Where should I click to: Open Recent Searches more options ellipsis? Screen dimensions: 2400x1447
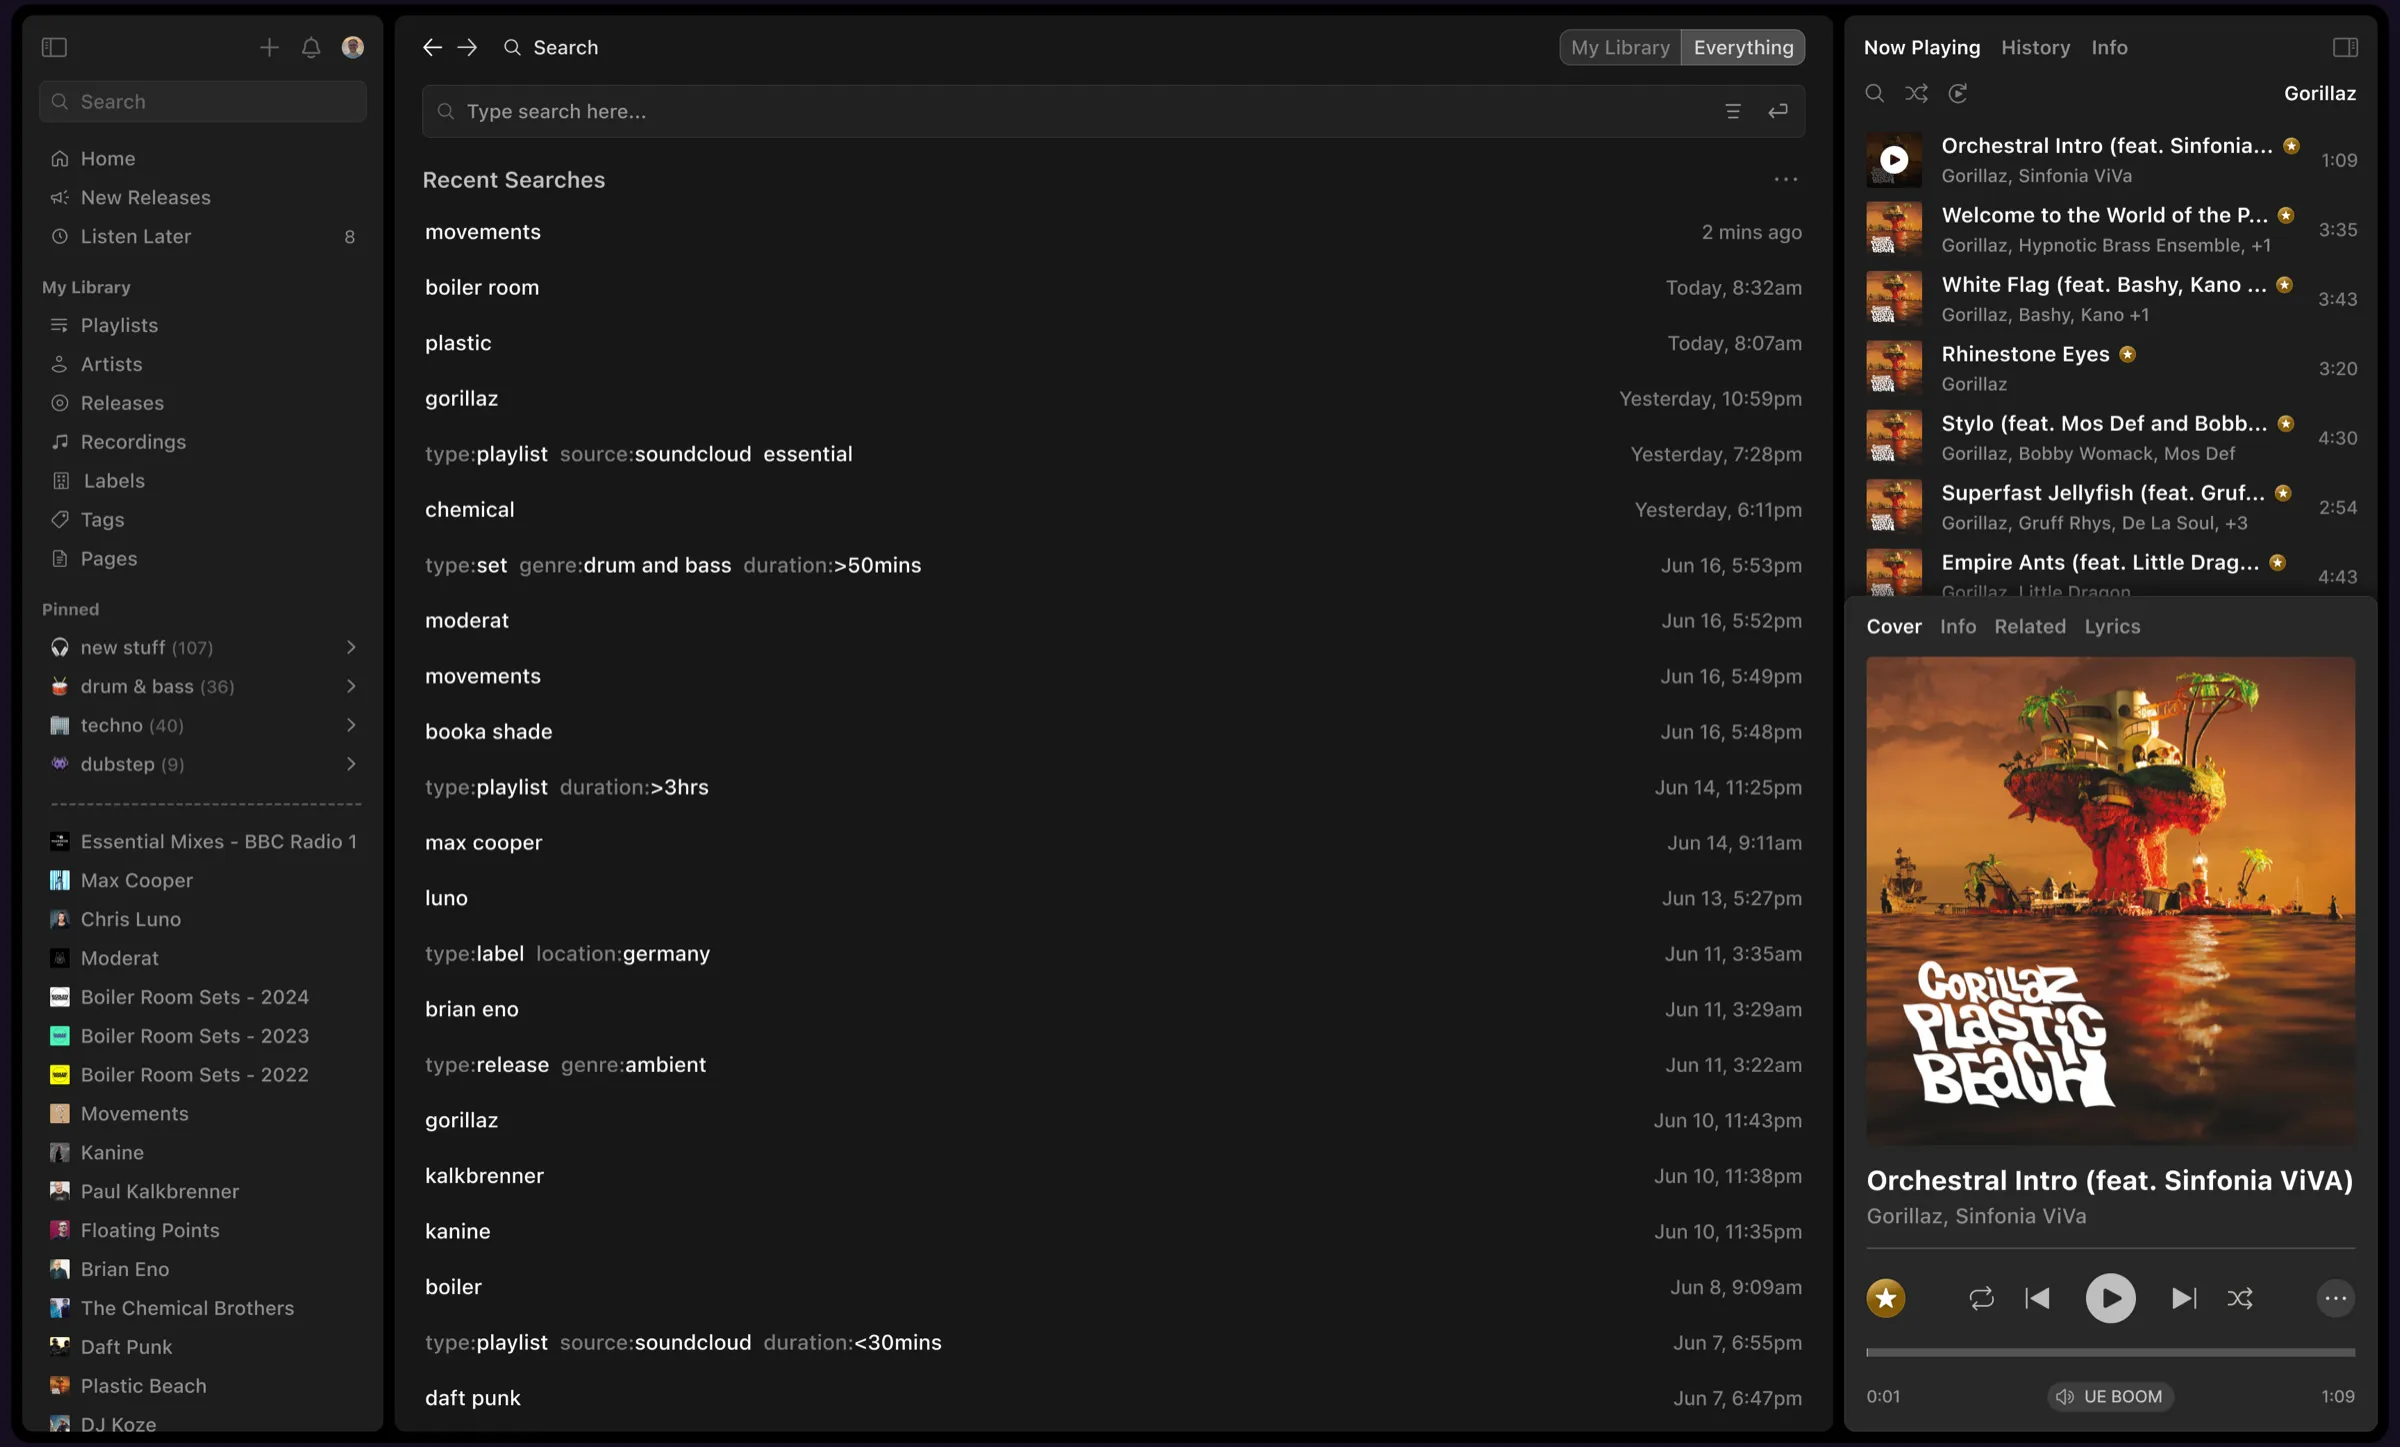point(1786,180)
